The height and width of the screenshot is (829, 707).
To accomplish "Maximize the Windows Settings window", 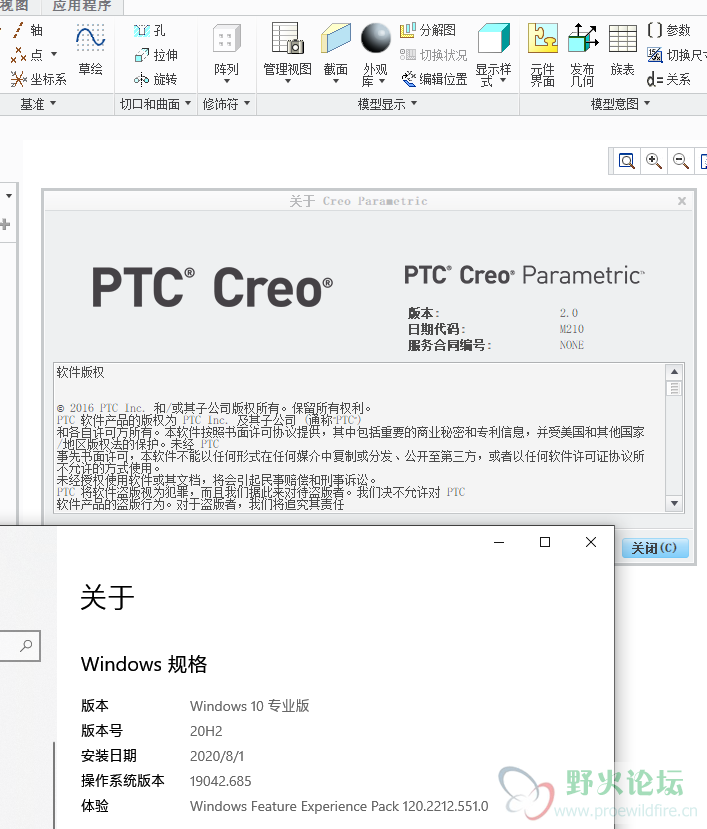I will point(545,542).
